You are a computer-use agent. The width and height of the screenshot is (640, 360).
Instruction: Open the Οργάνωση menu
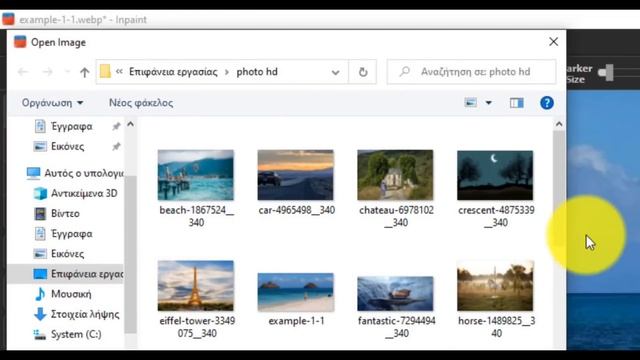coord(52,103)
